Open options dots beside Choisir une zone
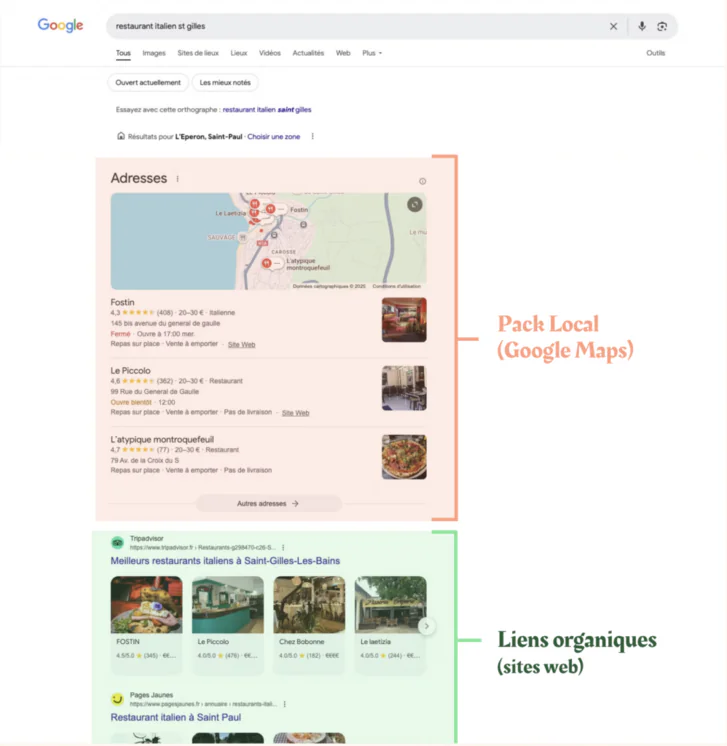This screenshot has height=746, width=727. click(313, 137)
